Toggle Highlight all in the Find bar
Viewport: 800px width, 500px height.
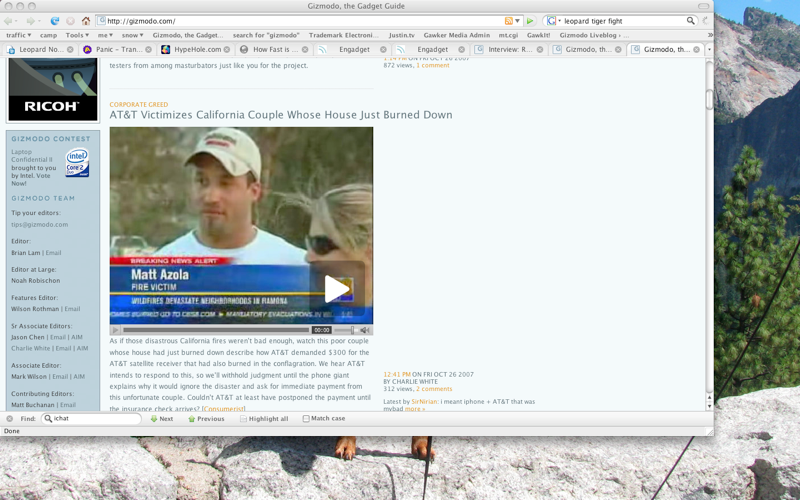[x=264, y=418]
